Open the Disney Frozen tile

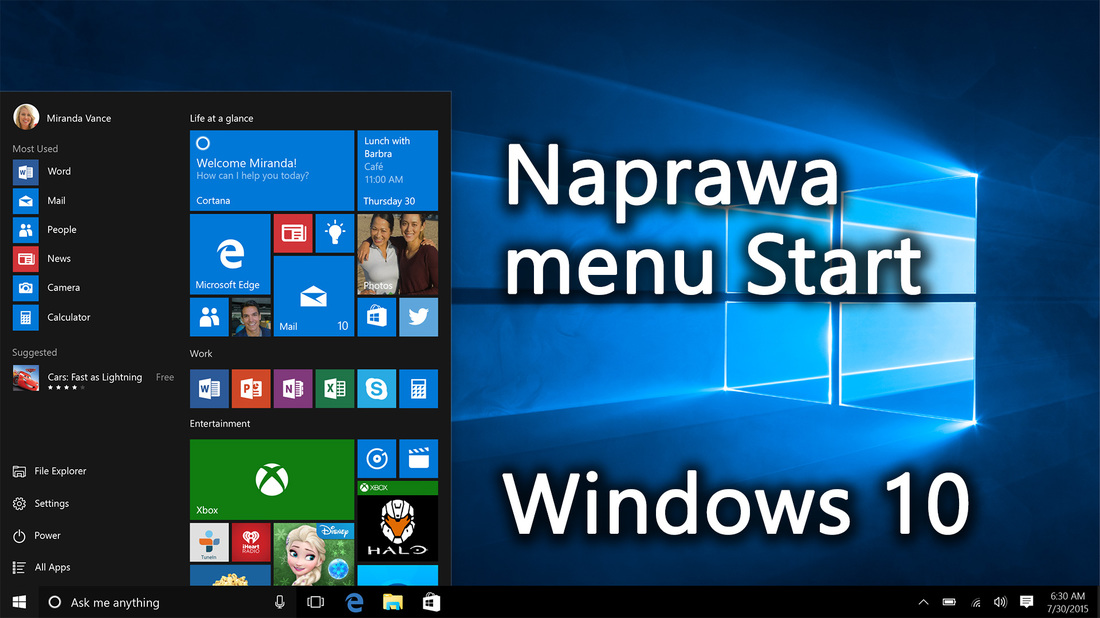(314, 554)
